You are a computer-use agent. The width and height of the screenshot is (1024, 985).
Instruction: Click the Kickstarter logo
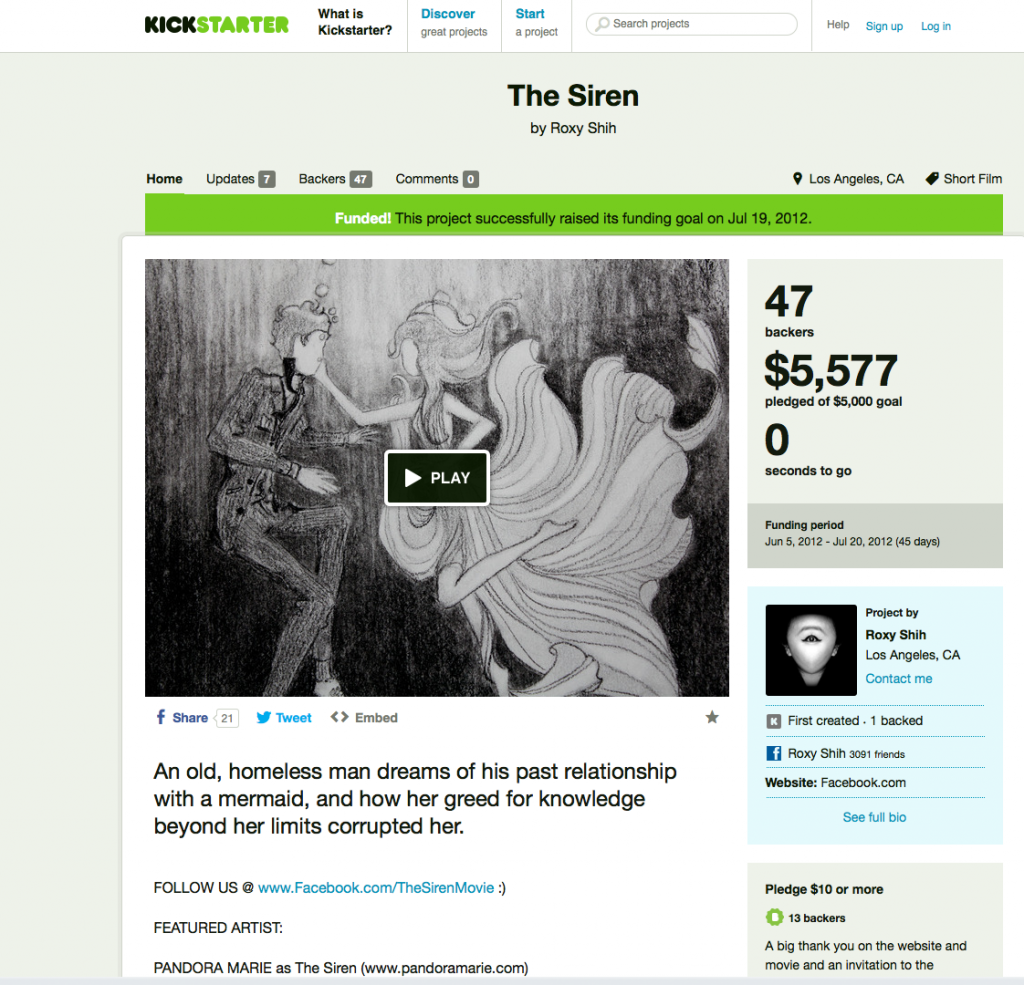click(x=216, y=25)
